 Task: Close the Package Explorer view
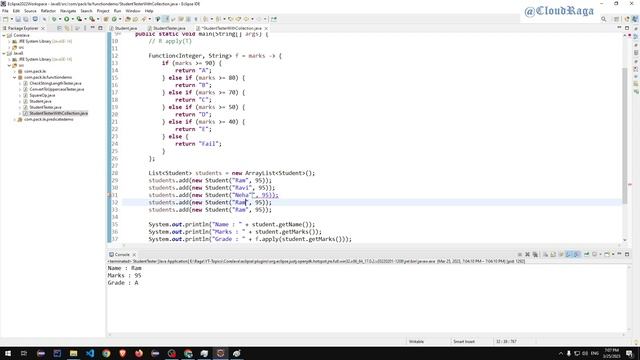click(x=43, y=28)
